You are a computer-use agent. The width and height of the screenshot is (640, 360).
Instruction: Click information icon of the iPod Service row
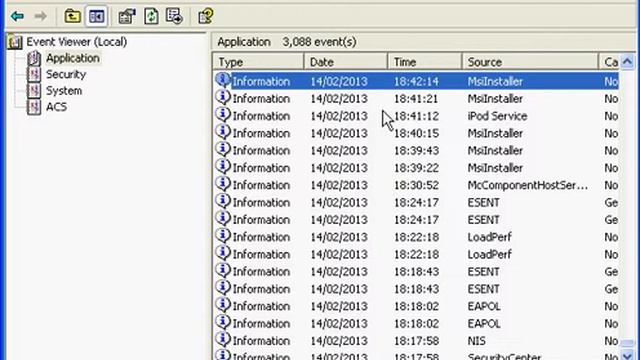point(223,115)
